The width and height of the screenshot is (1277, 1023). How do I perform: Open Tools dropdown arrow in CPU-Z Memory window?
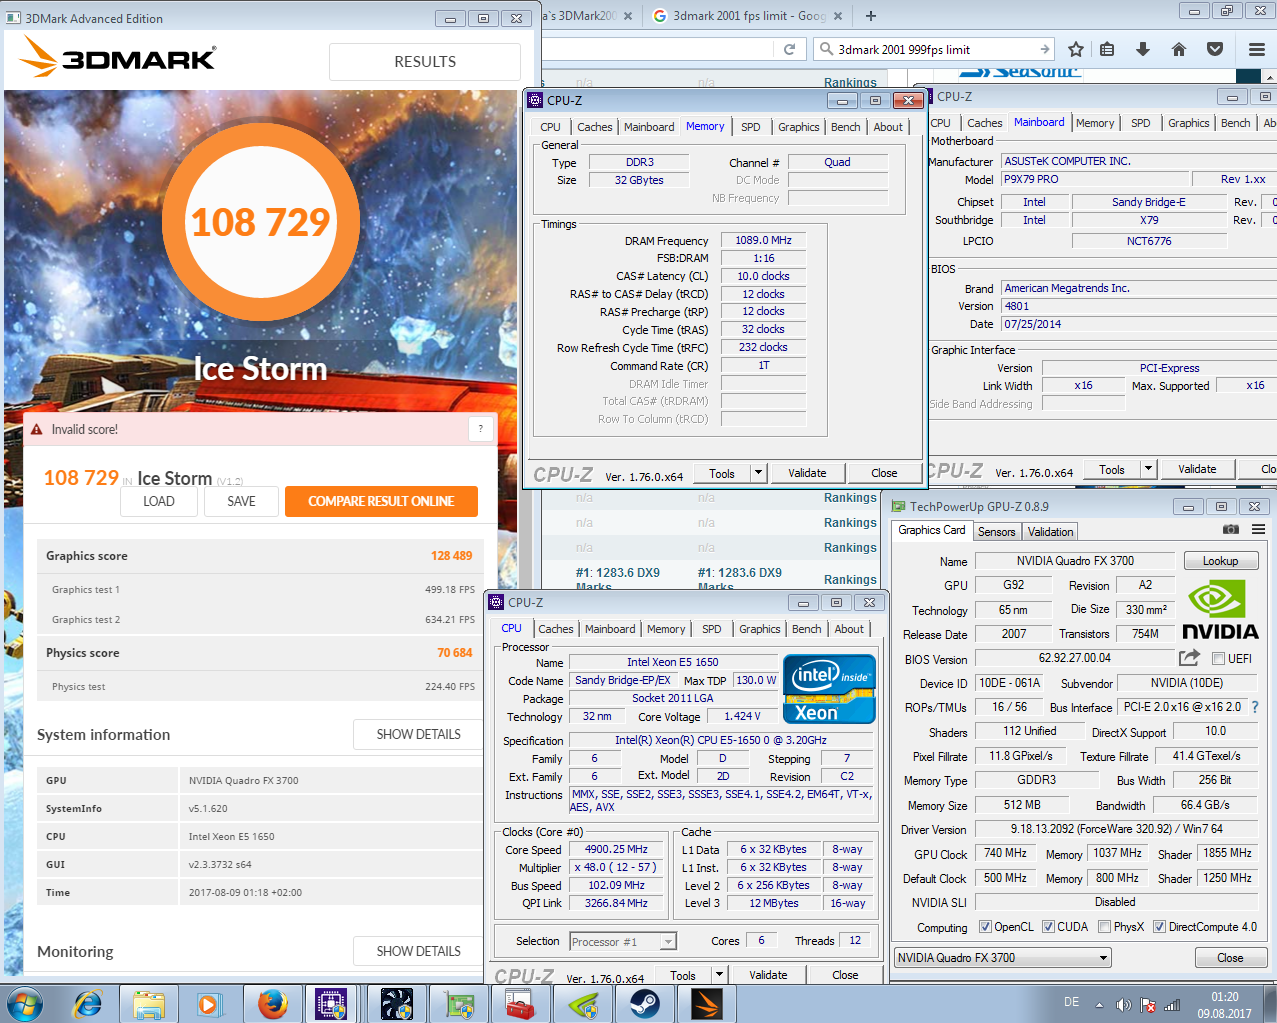coord(758,473)
